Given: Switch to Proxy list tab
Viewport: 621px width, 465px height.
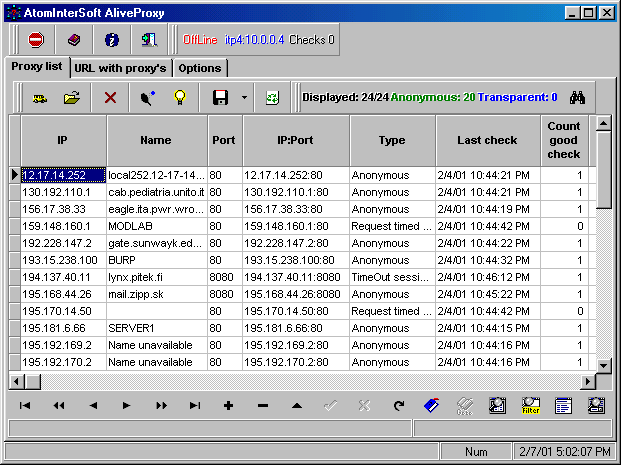Looking at the screenshot, I should pyautogui.click(x=37, y=66).
